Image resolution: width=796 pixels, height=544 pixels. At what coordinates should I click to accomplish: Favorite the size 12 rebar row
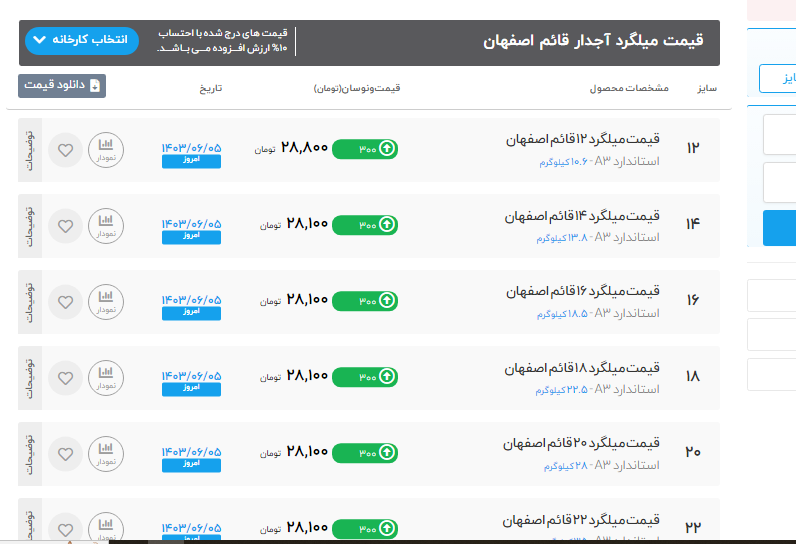pos(65,150)
